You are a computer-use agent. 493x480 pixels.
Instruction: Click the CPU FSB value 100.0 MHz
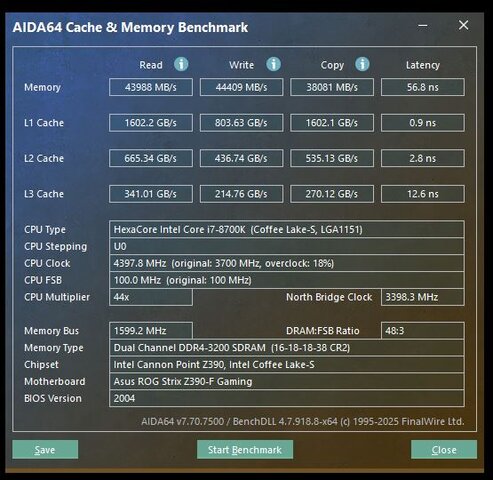click(287, 280)
